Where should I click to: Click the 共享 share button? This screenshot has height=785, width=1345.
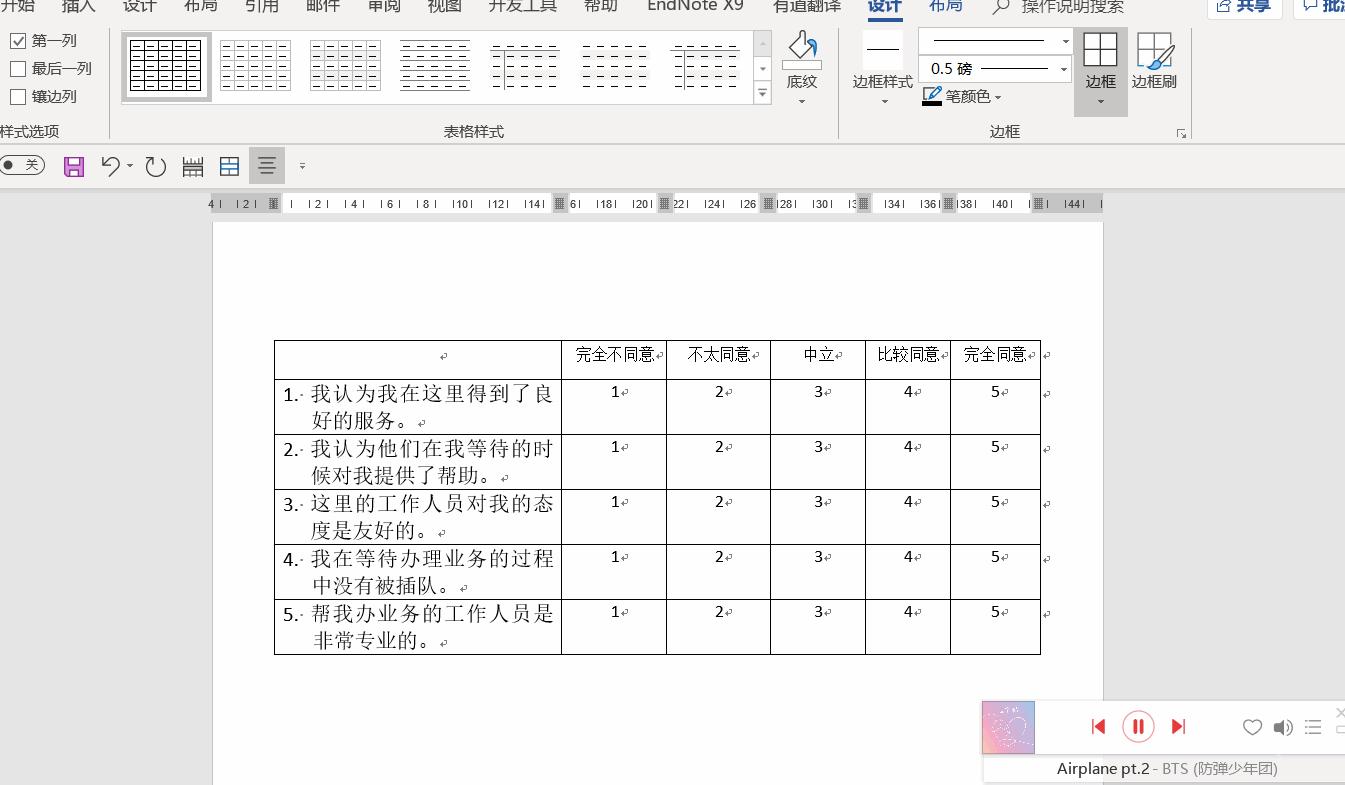click(x=1244, y=7)
